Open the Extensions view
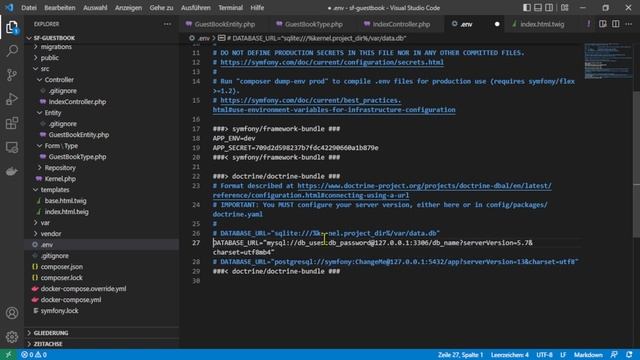The width and height of the screenshot is (640, 360). click(12, 123)
